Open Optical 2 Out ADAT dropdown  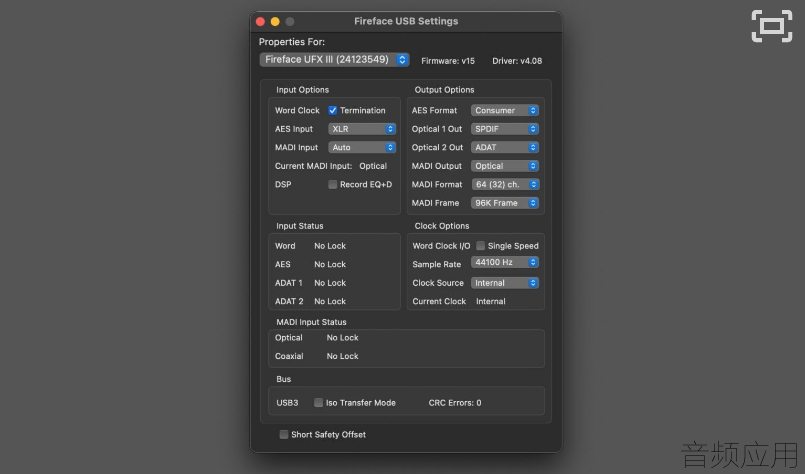tap(505, 147)
